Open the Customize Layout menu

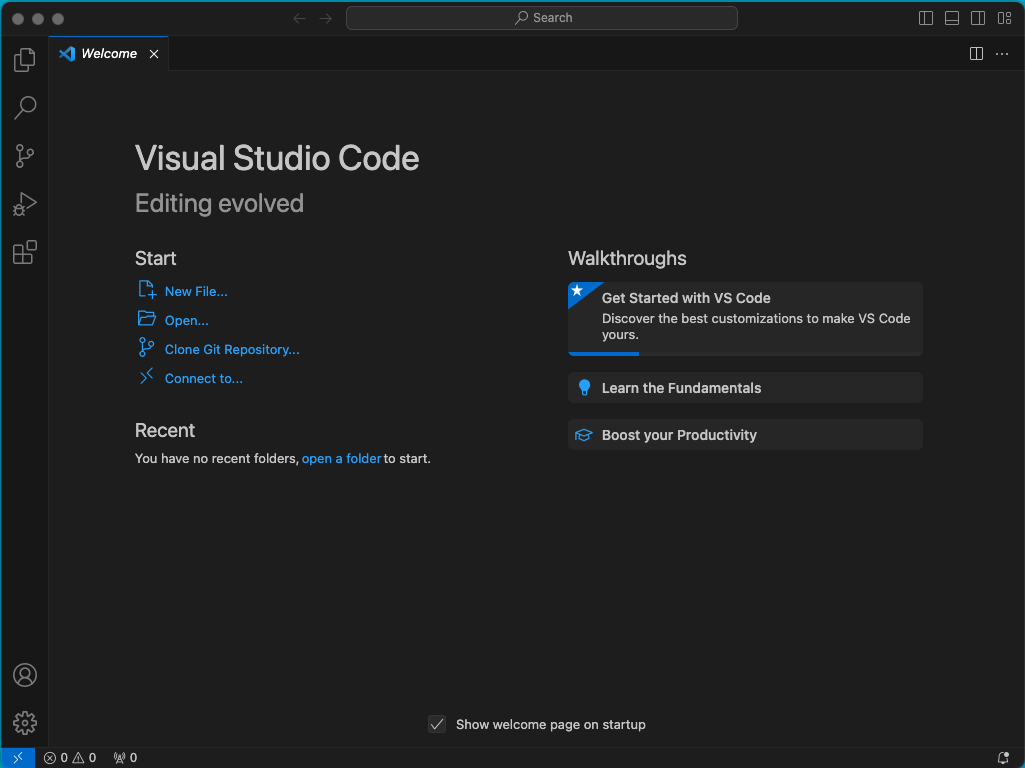point(1004,18)
